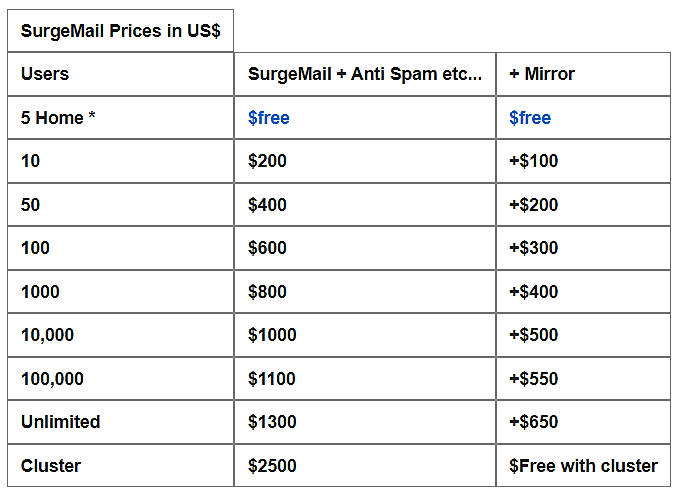Click the SurgeMail + Anti Spam header
The width and height of the screenshot is (682, 499).
364,74
